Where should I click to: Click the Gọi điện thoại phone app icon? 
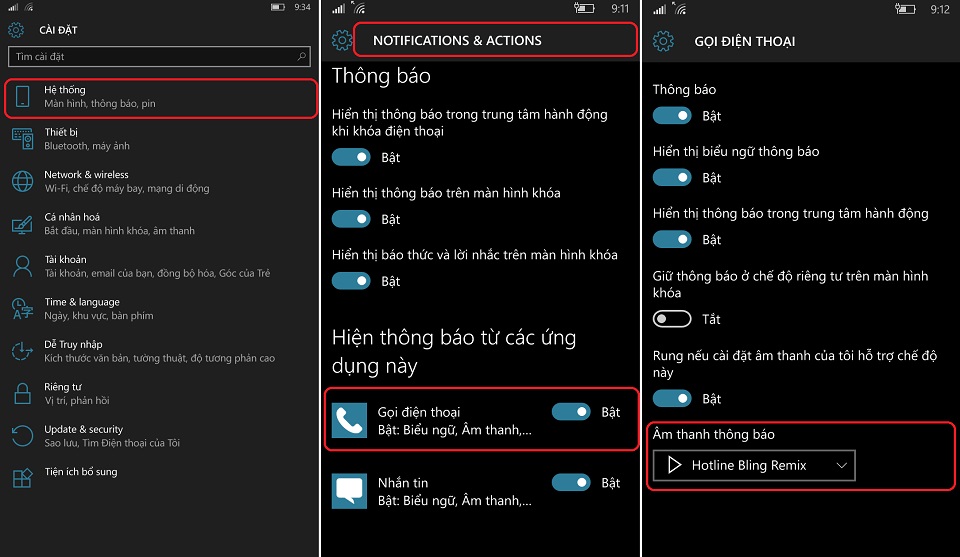[x=350, y=421]
